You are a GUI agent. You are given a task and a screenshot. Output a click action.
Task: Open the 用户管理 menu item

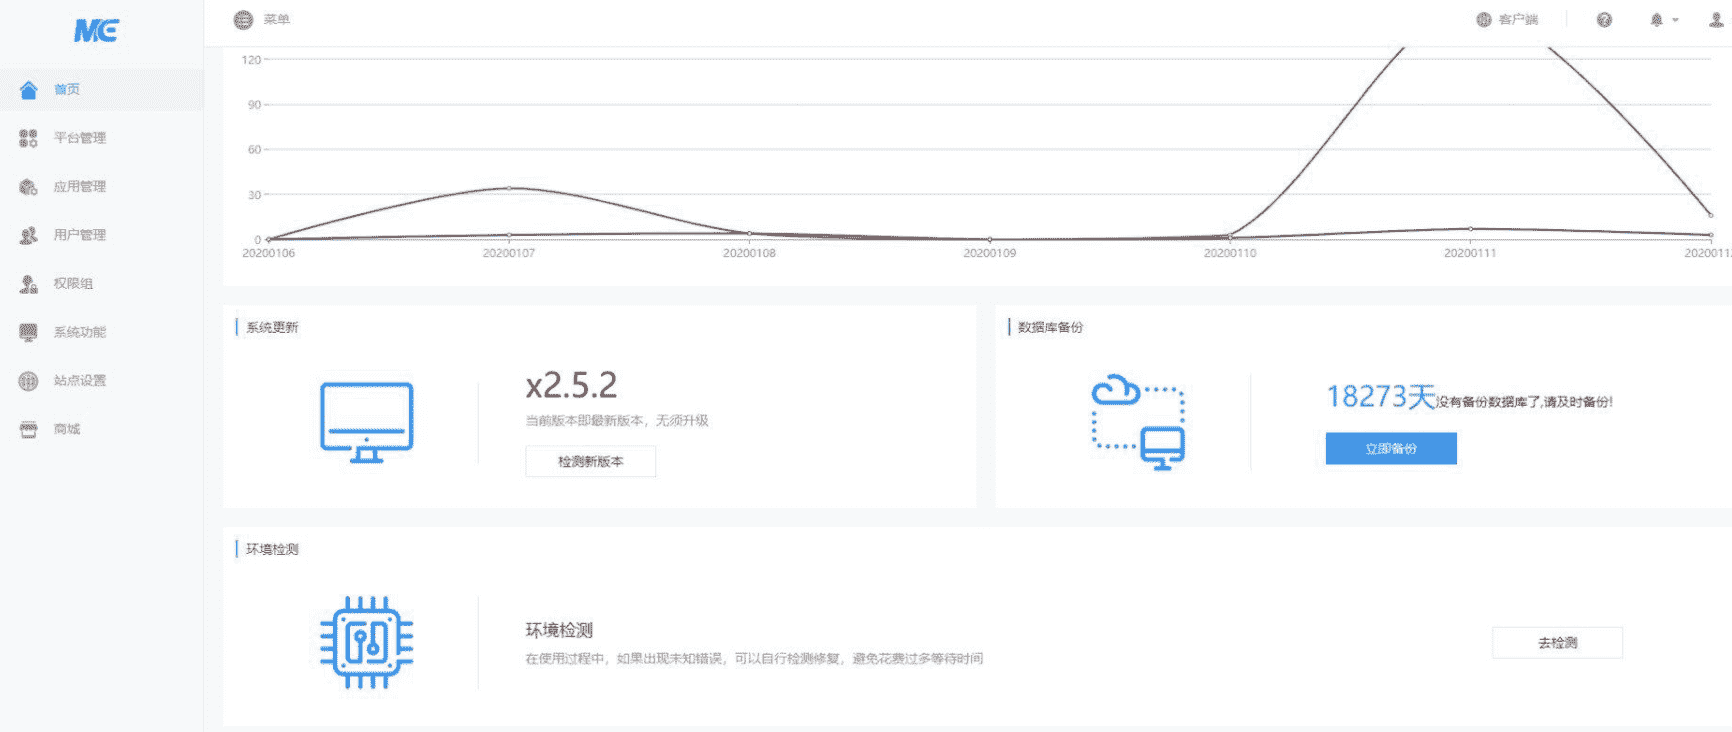pos(101,235)
